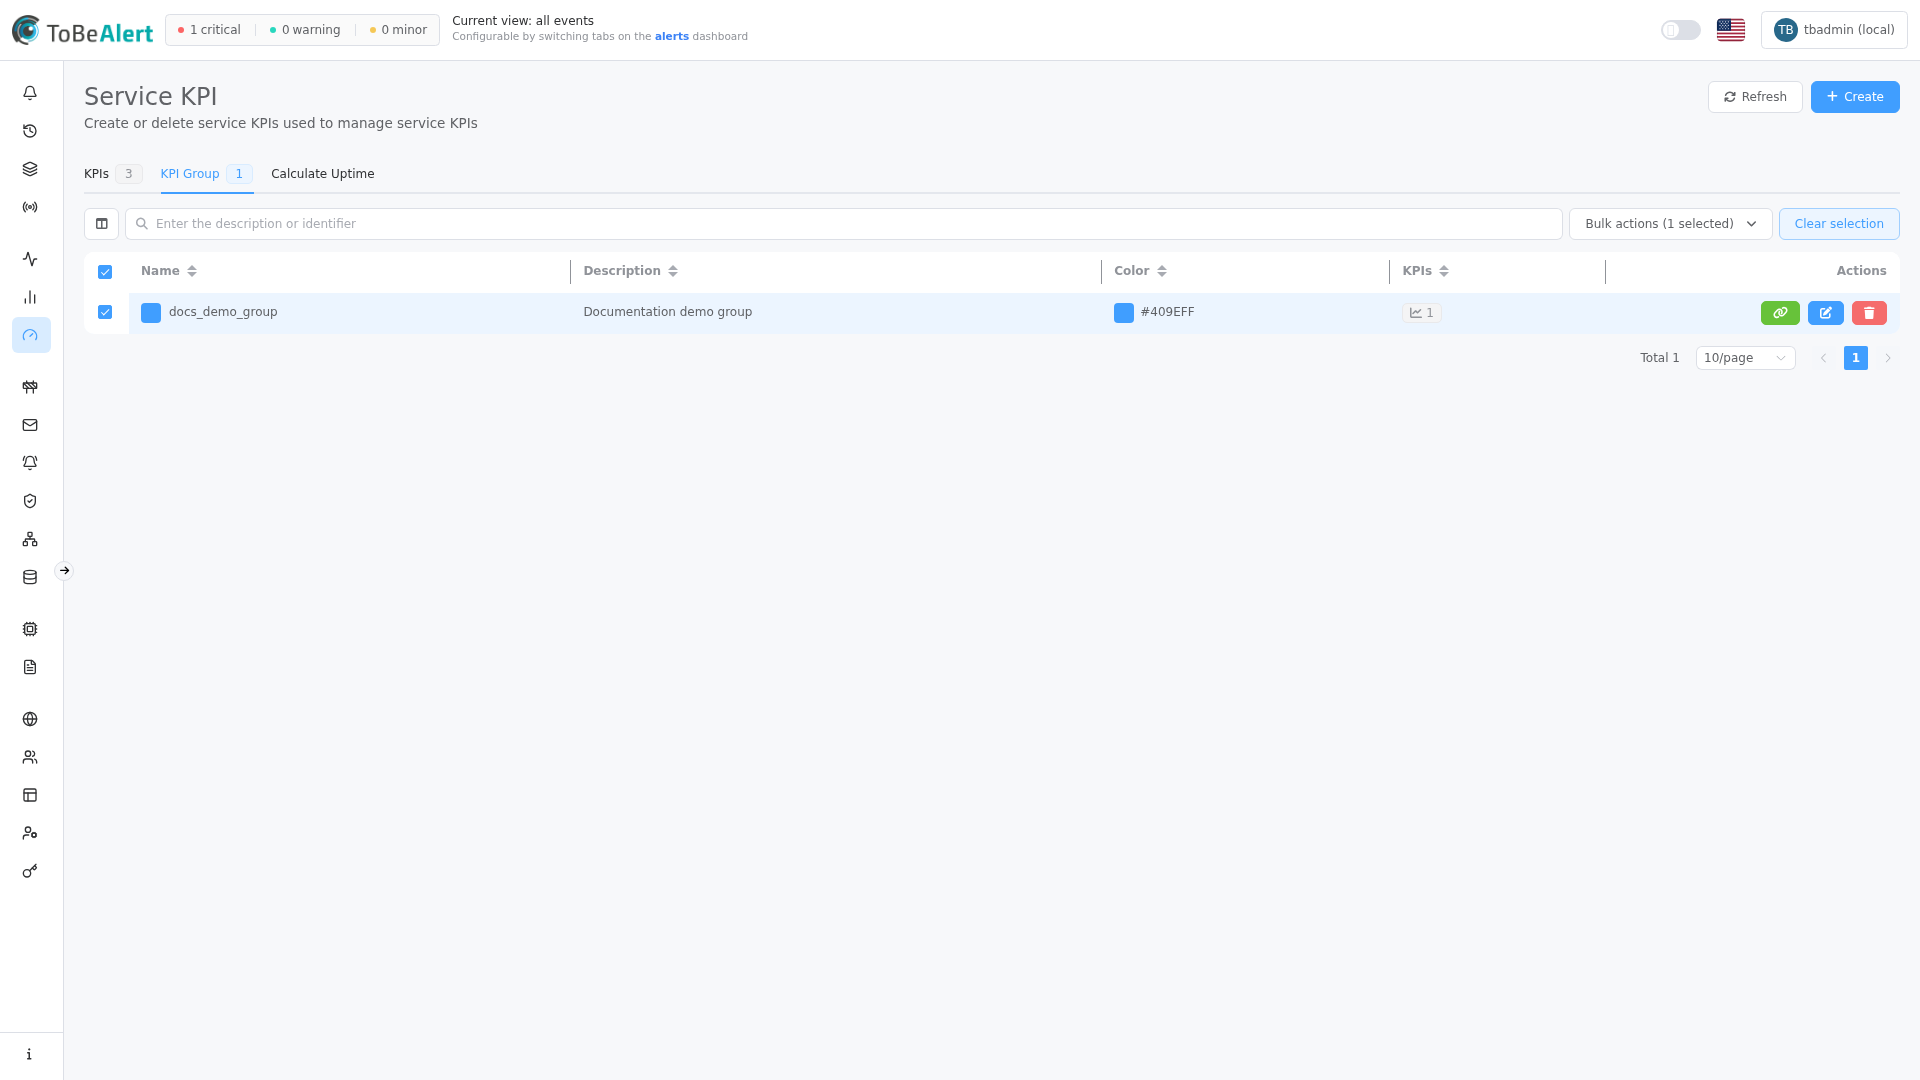Open the tbadmin (local) user menu
This screenshot has height=1080, width=1920.
1834,30
